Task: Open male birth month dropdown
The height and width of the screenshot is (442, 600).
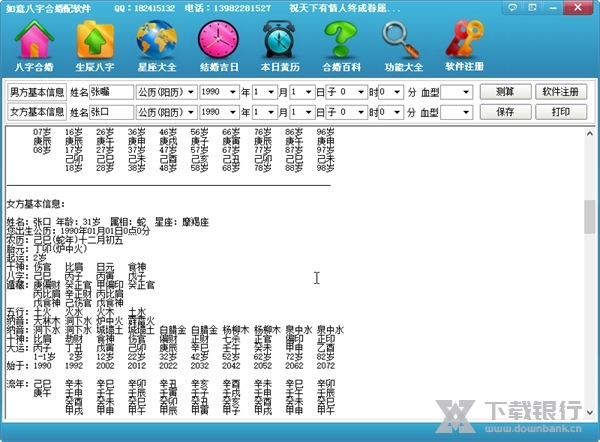Action: tap(265, 92)
